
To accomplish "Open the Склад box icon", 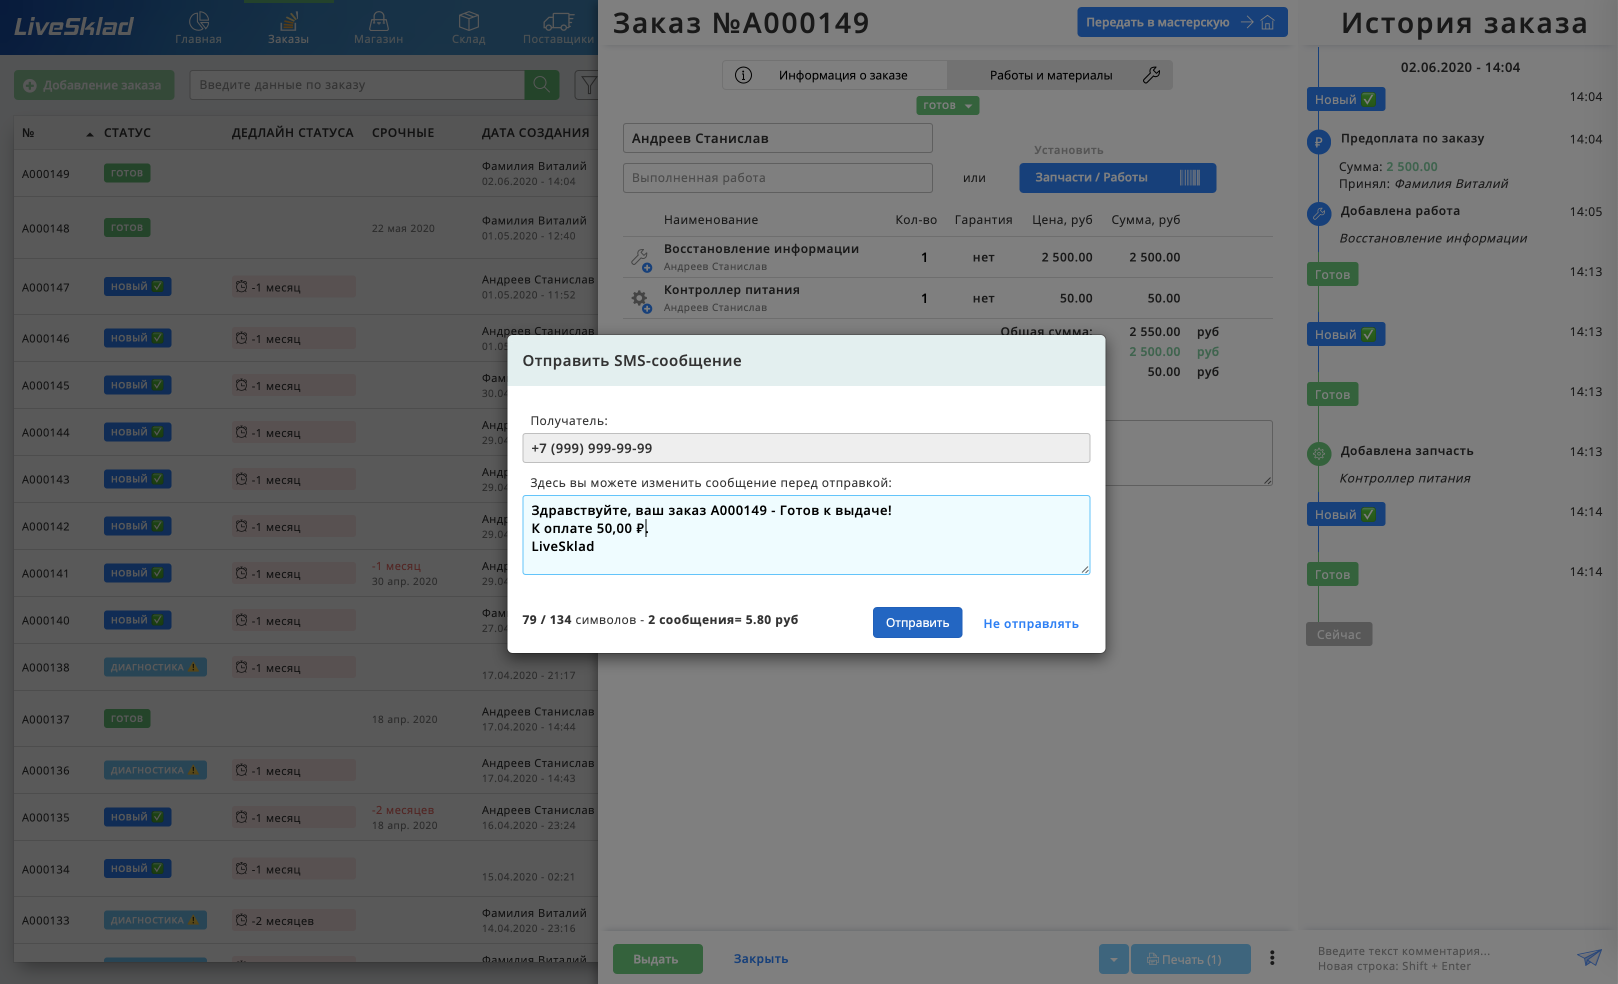I will click(468, 20).
